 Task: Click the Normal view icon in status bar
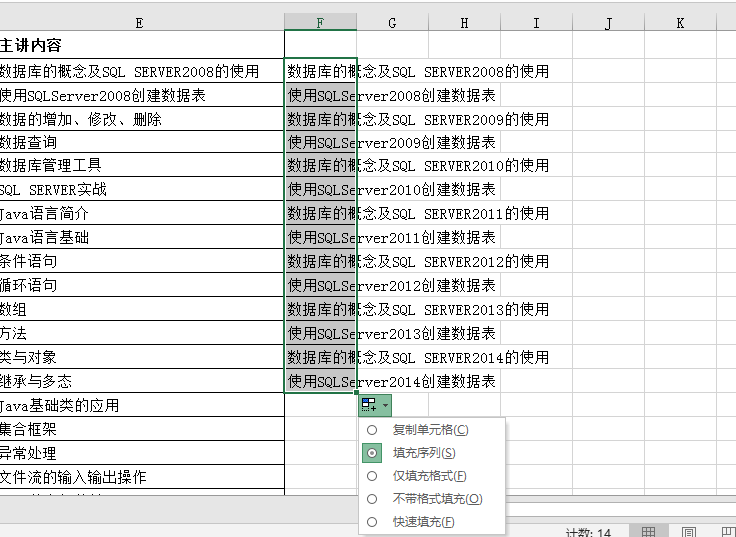(x=648, y=532)
